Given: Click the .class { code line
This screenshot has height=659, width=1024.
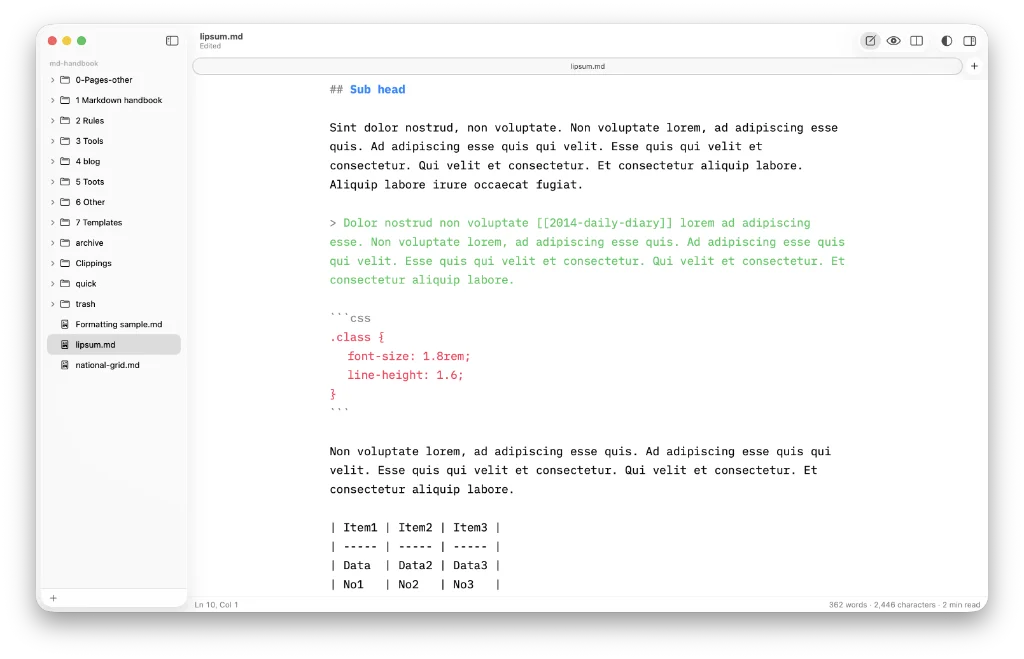Looking at the screenshot, I should tap(357, 337).
